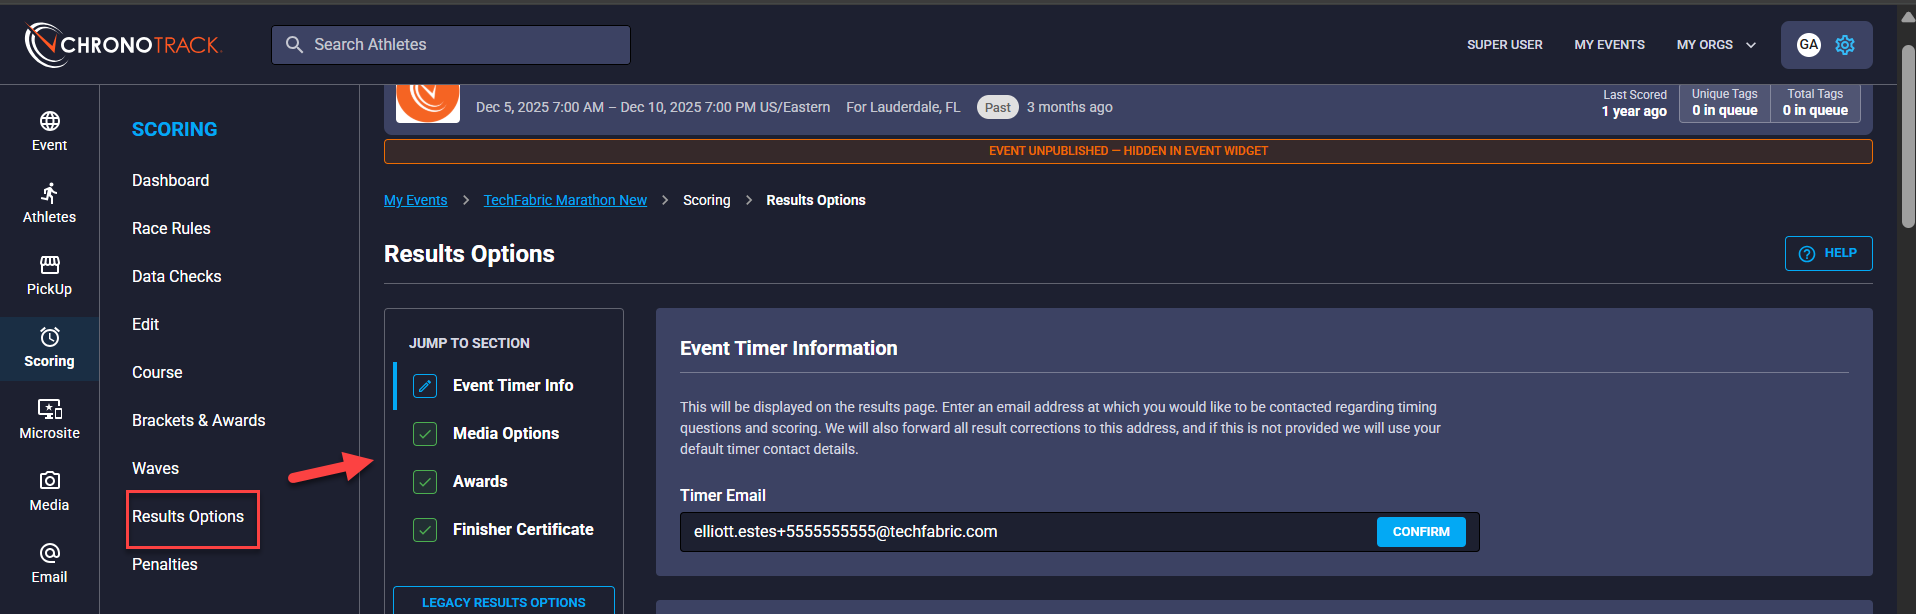Open Results Options in Scoring menu

(x=188, y=517)
